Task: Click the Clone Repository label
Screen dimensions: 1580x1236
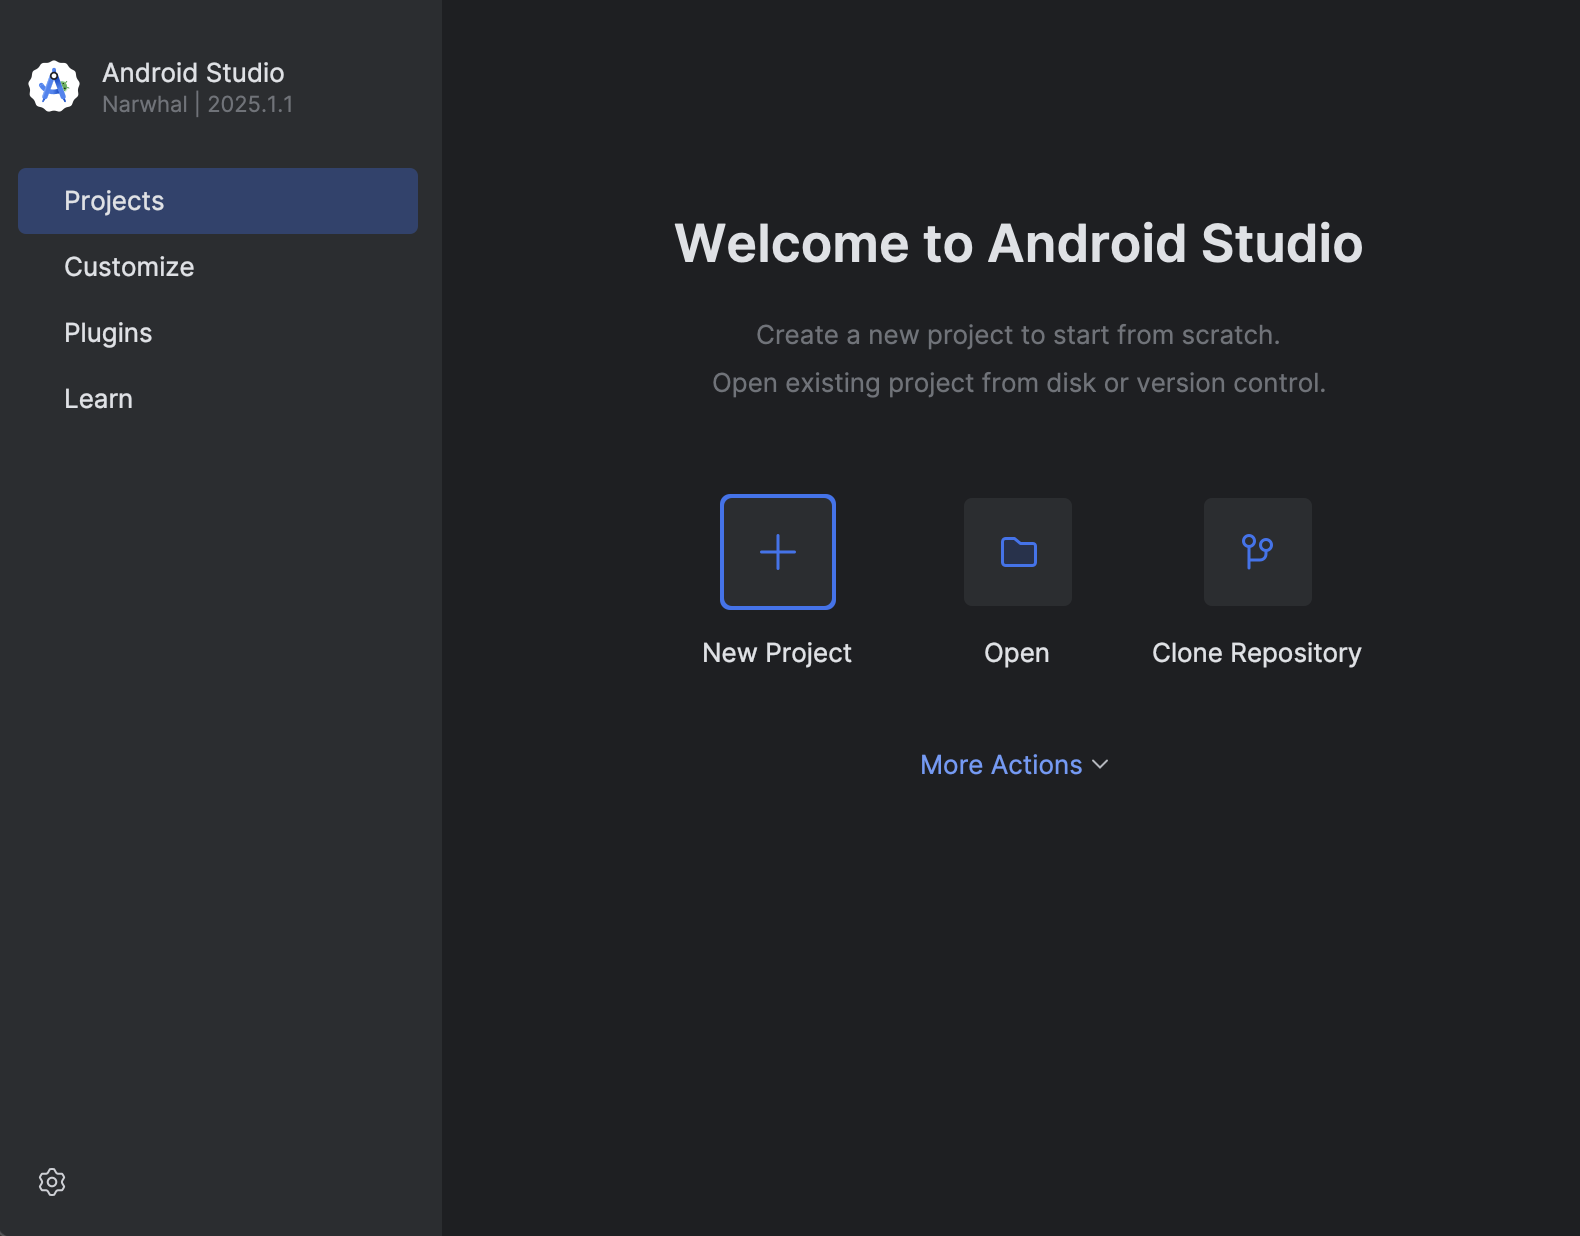Action: pyautogui.click(x=1257, y=653)
